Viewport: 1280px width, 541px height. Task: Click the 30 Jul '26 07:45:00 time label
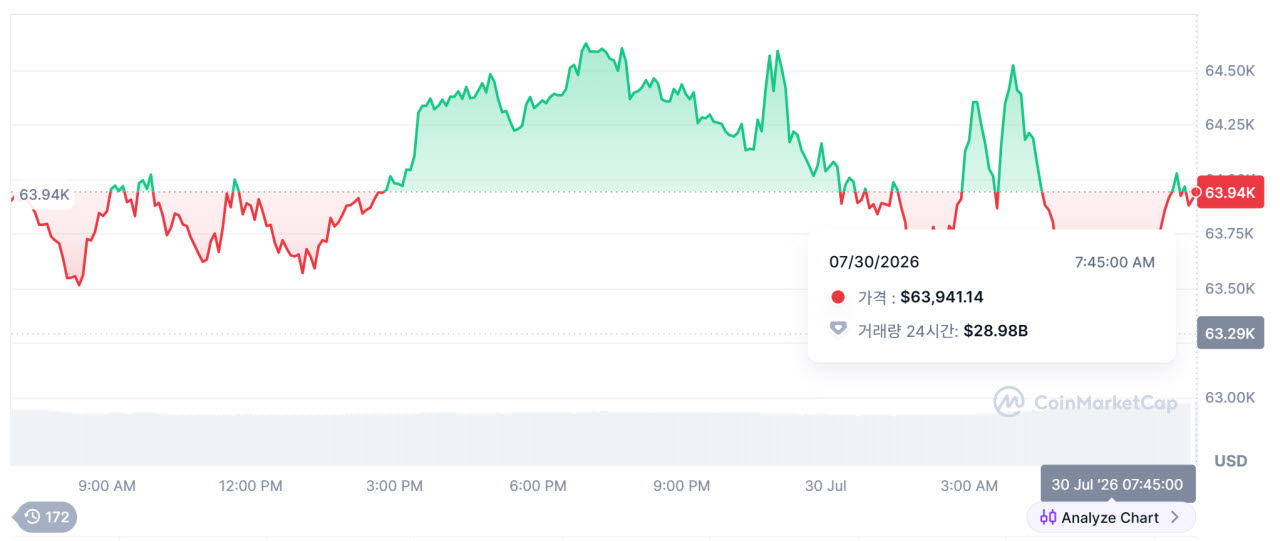coord(1117,485)
